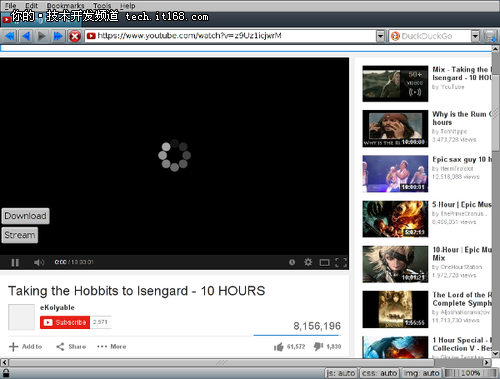Fast-forward to the last page in history

(x=58, y=36)
